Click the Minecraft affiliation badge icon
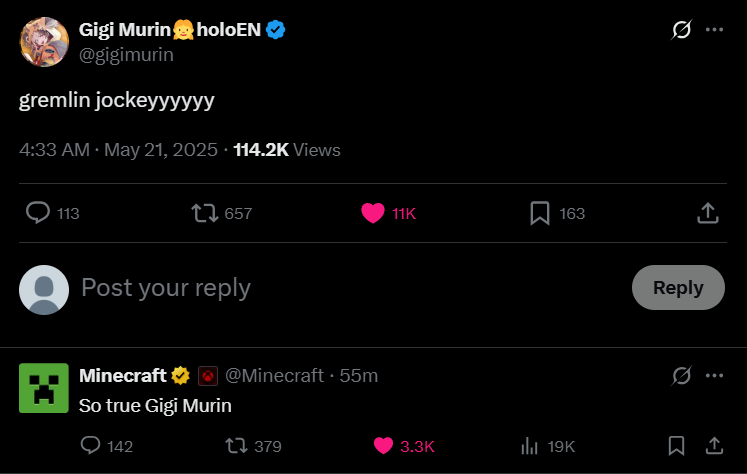This screenshot has height=474, width=747. 207,376
